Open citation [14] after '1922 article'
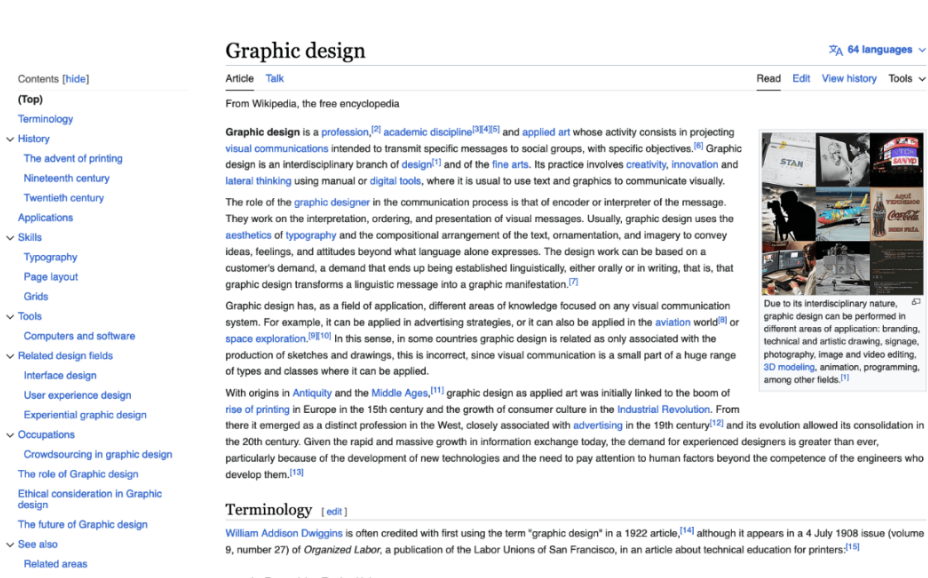928x578 pixels. point(687,531)
